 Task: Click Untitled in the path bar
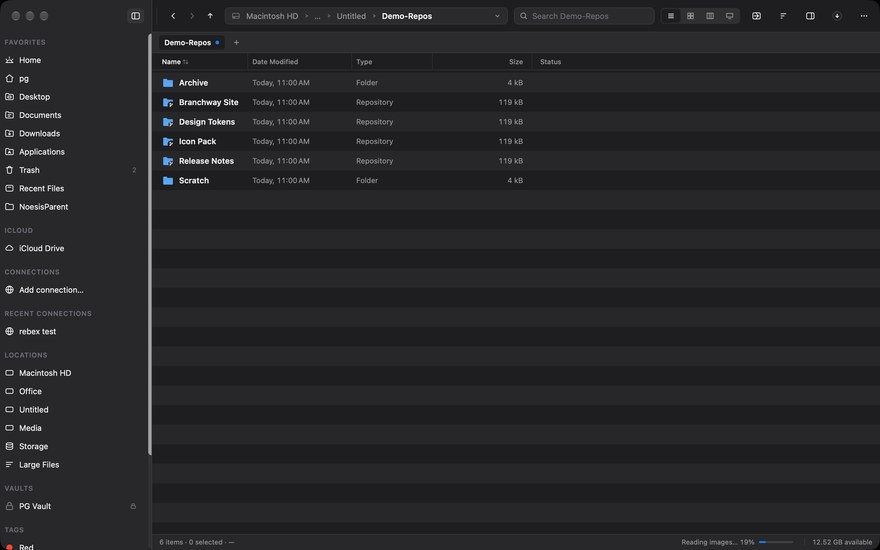tap(351, 16)
